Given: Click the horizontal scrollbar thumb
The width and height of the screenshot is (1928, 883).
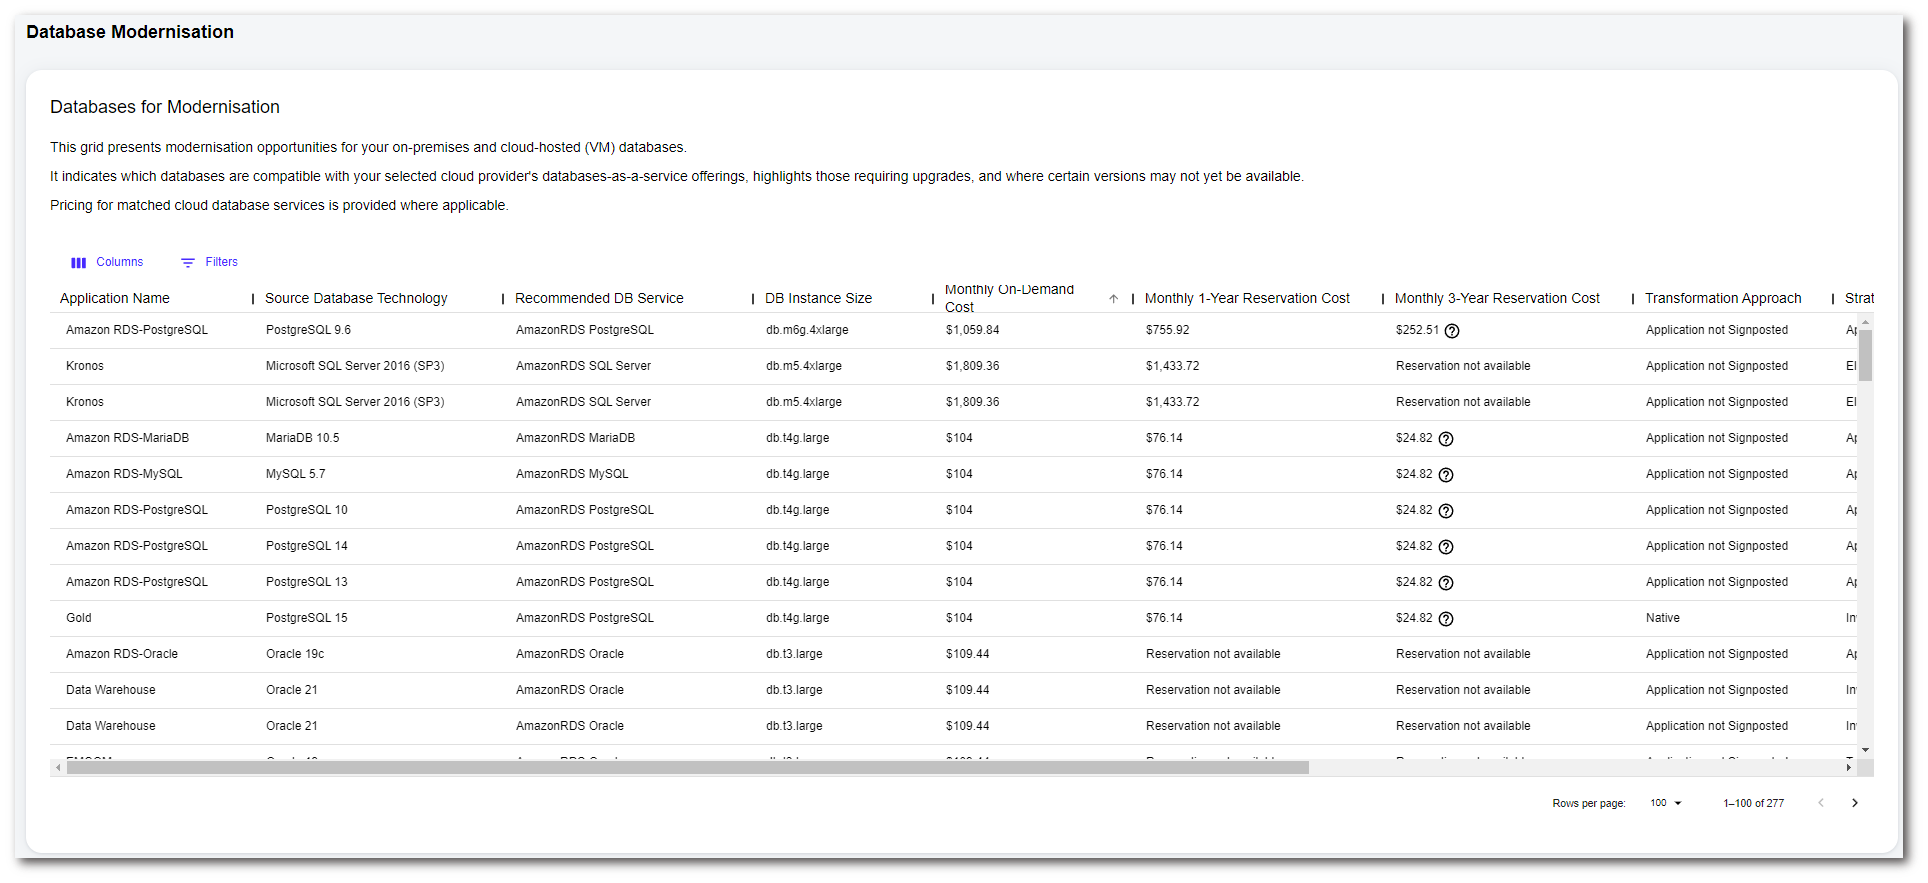Looking at the screenshot, I should (x=687, y=768).
